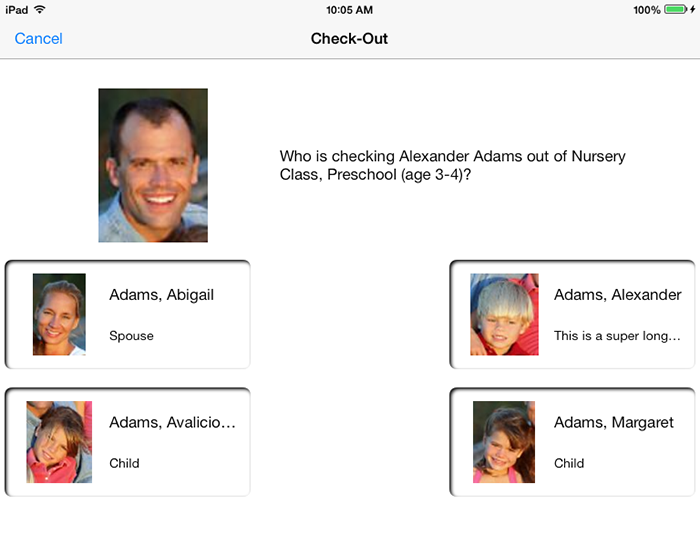
Task: Click the Child label under Adams, Margaret
Action: click(x=569, y=463)
